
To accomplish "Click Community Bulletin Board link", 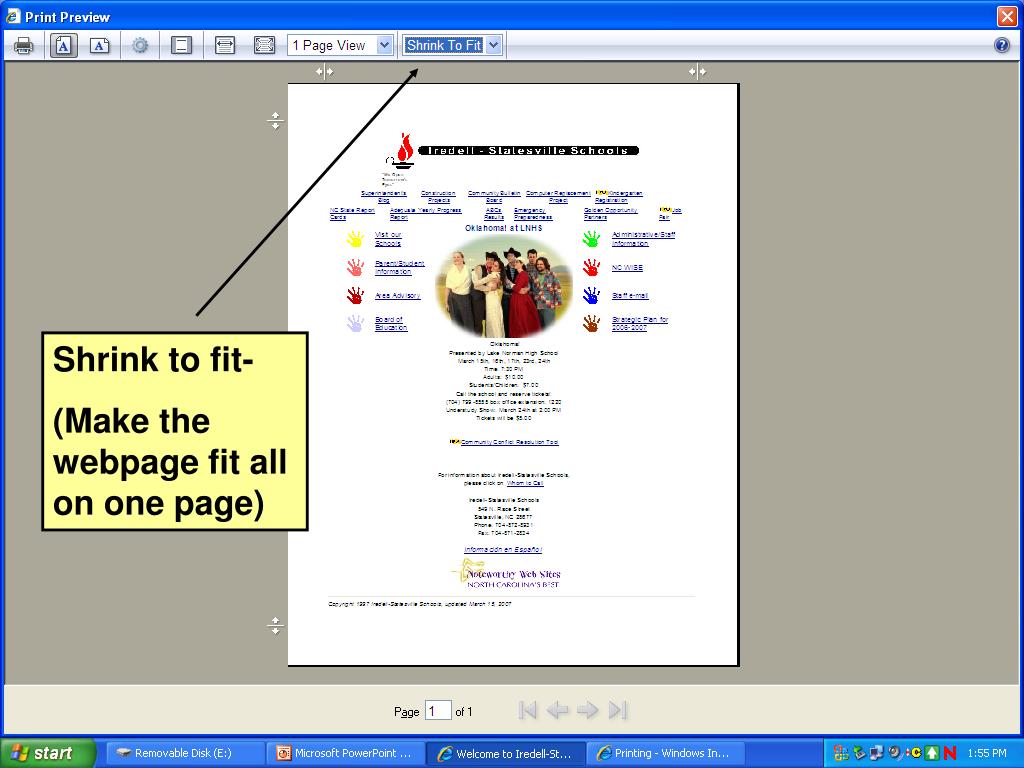I will (x=494, y=197).
